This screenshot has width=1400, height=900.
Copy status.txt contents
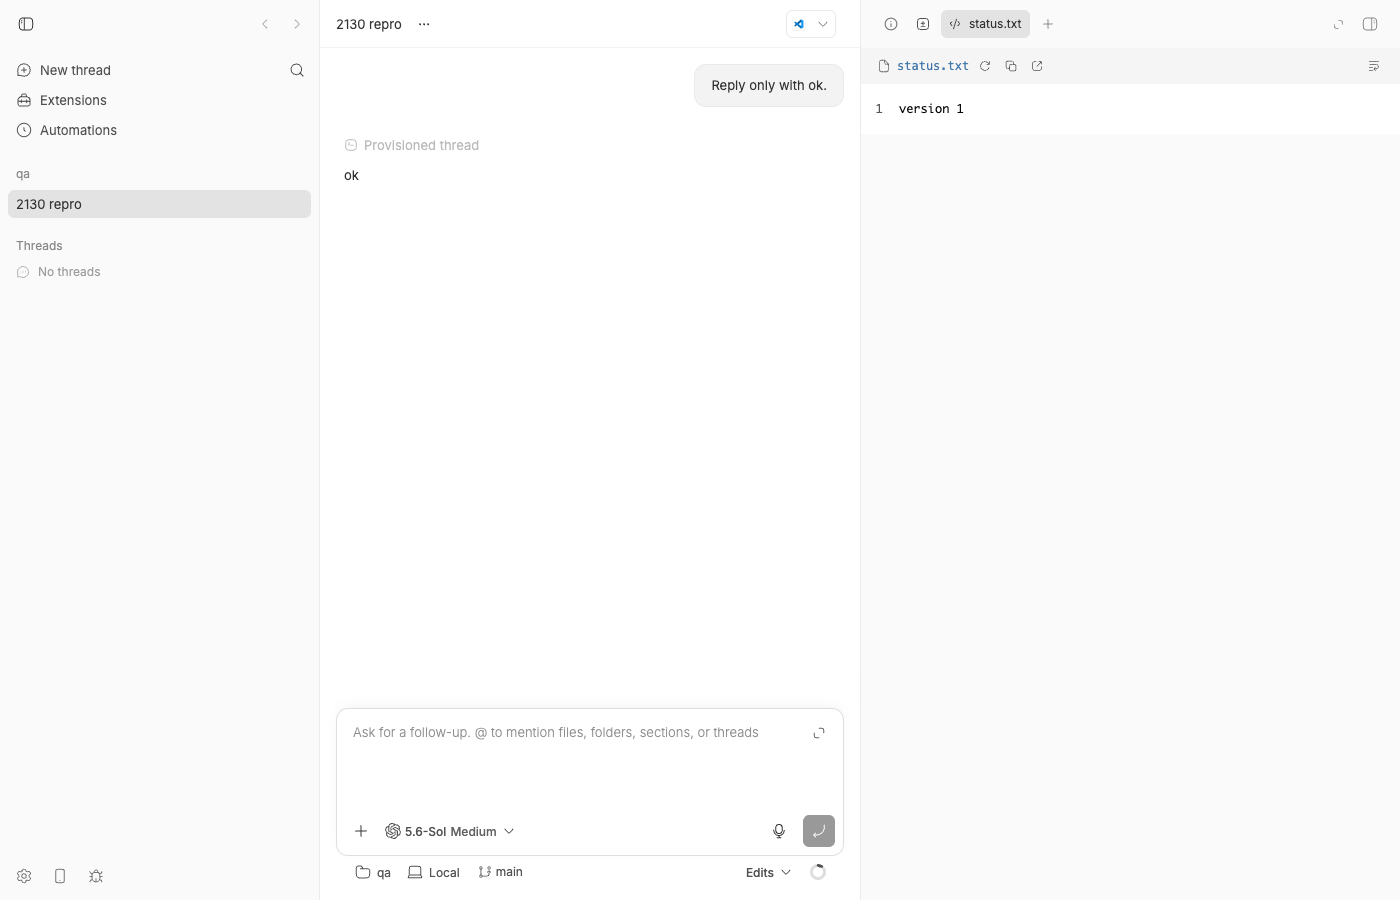click(x=1011, y=66)
